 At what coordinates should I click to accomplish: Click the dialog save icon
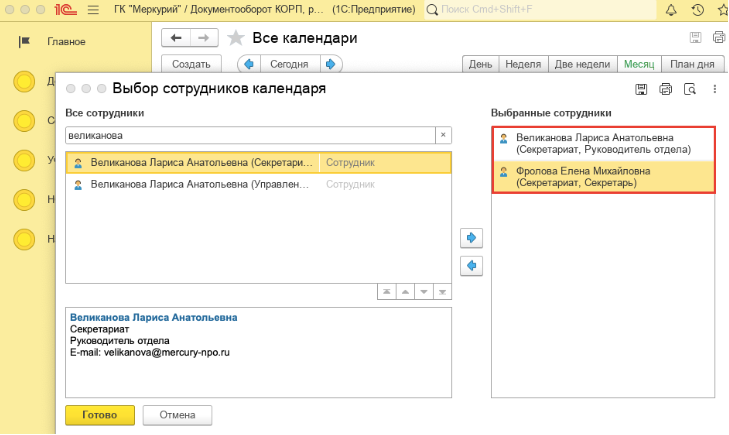click(x=642, y=89)
